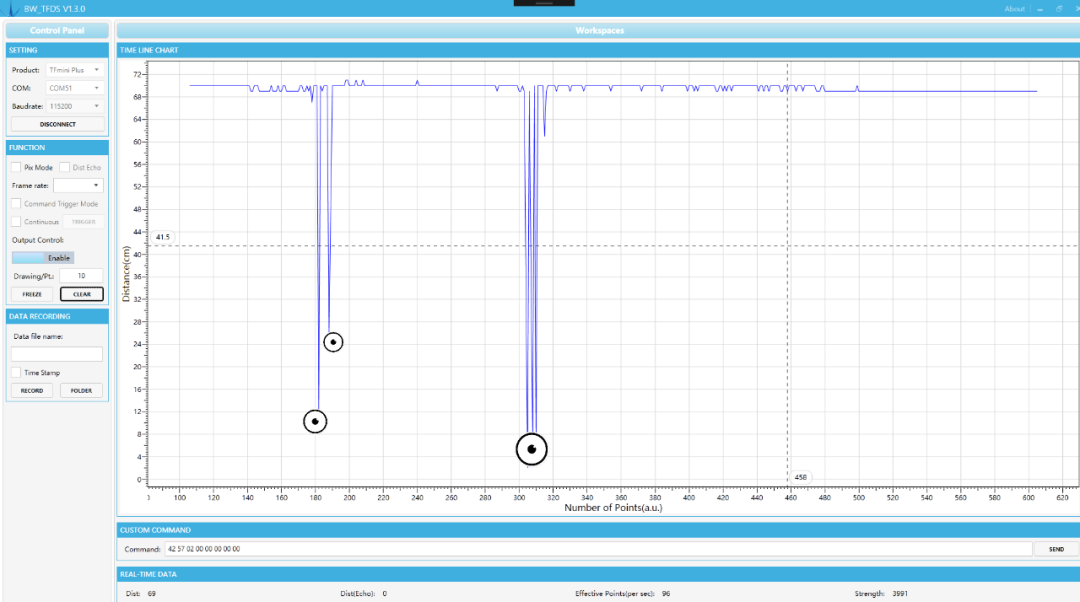Close the BW_TFDS application
1080x602 pixels.
1074,9
